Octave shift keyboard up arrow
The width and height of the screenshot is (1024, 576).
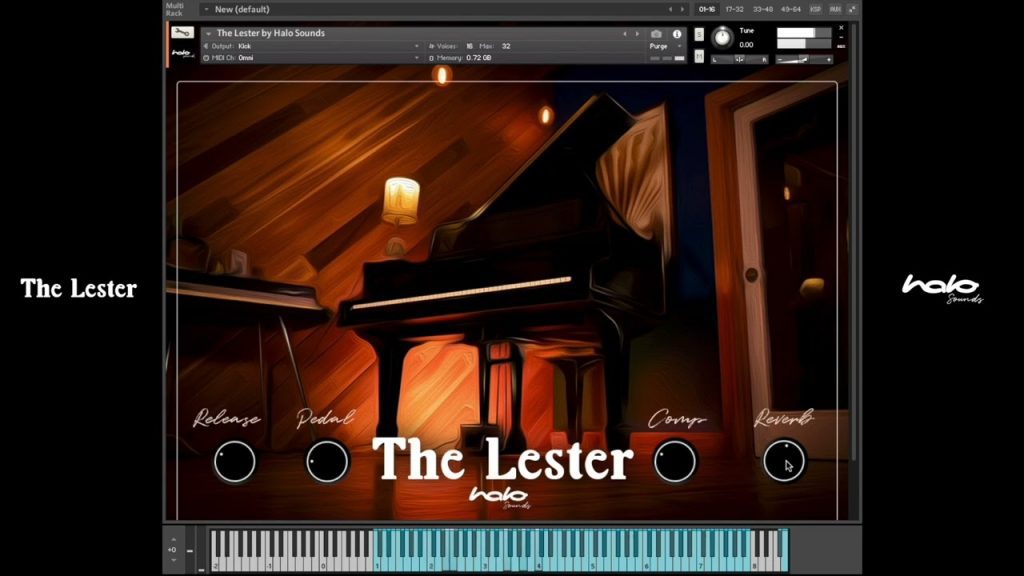[173, 540]
